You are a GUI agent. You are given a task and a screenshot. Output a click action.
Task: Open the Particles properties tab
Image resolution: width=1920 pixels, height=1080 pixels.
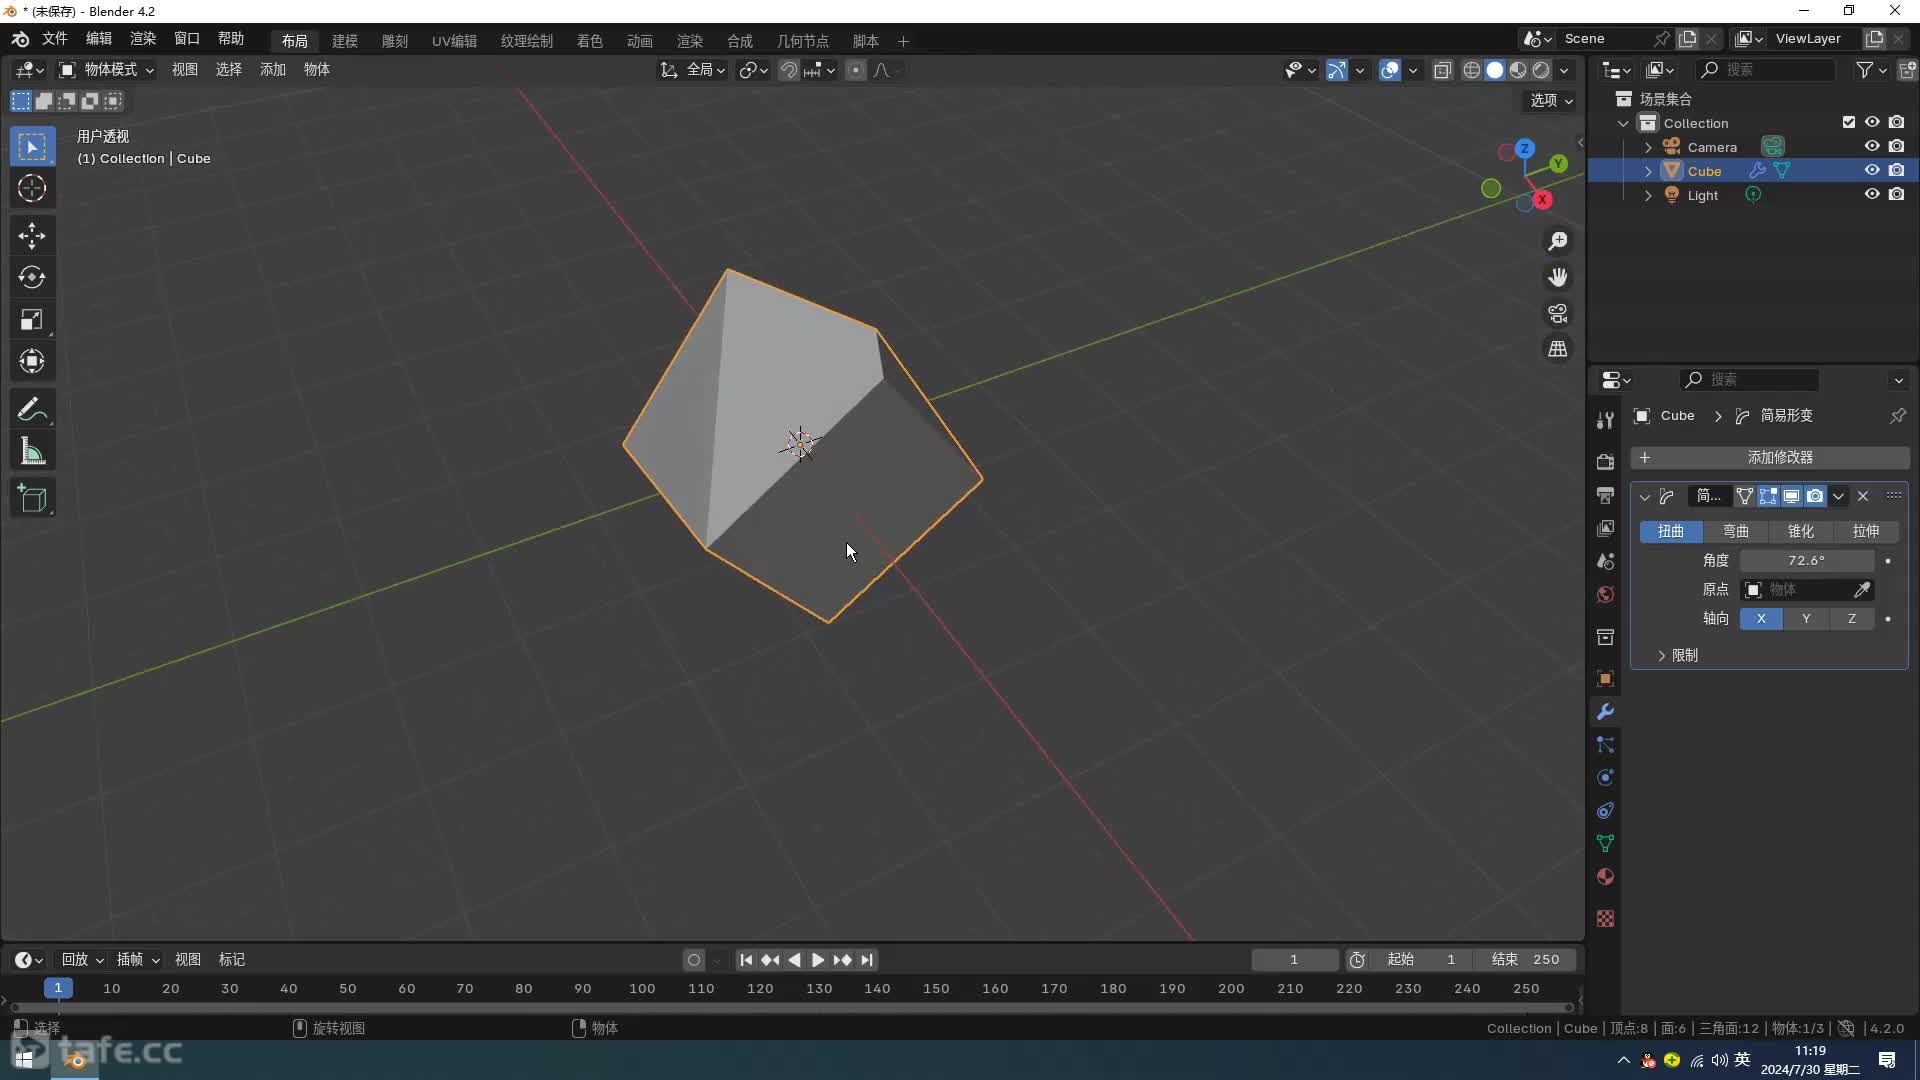point(1605,745)
